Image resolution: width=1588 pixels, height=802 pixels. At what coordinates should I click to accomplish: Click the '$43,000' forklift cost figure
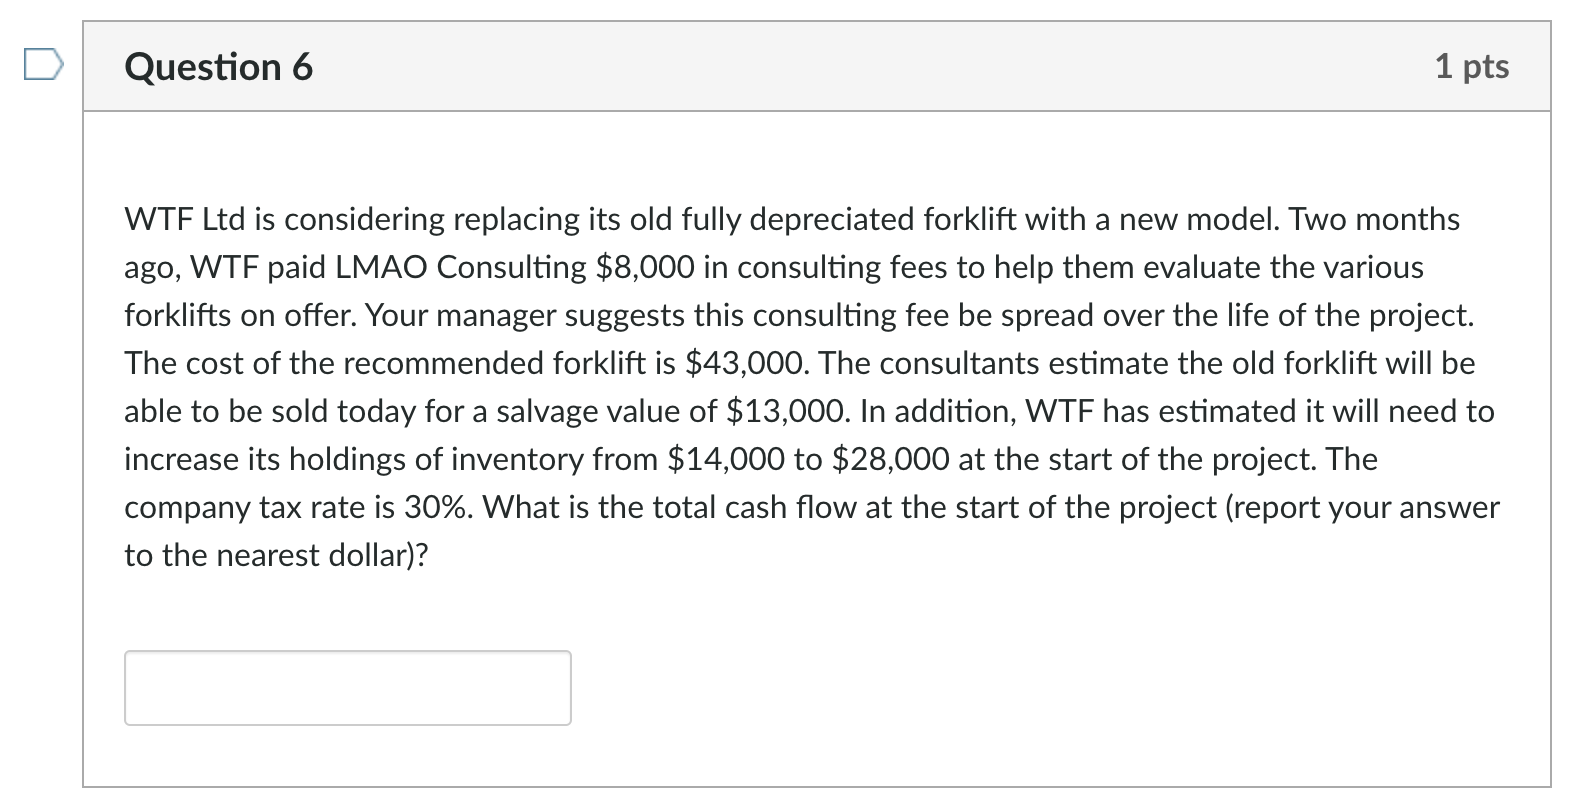click(744, 363)
